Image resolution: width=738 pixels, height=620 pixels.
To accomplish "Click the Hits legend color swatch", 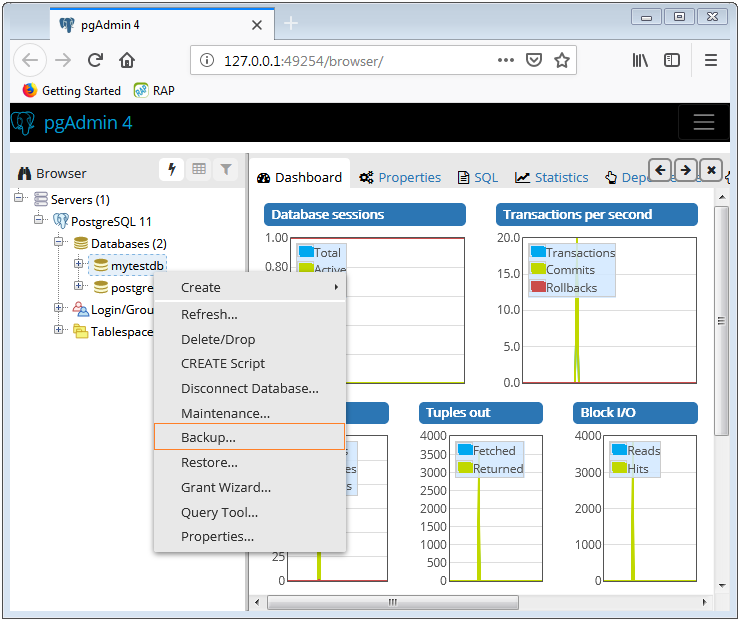I will pyautogui.click(x=619, y=467).
